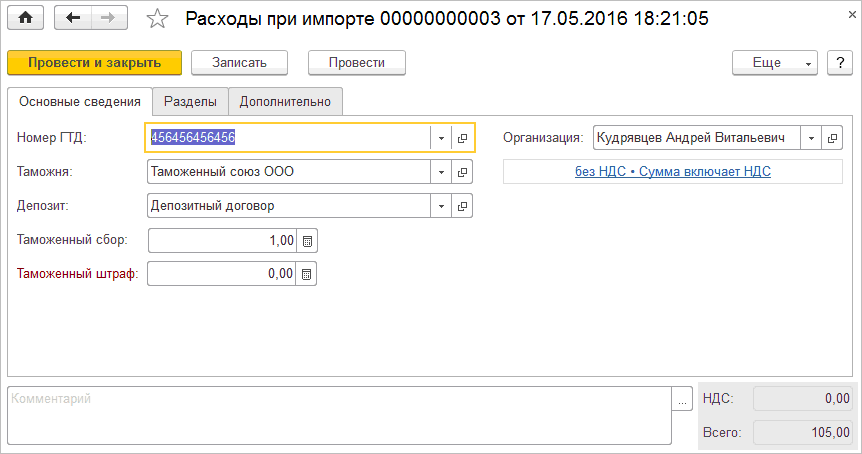
Task: Open calculator for Таможенный сбор field
Action: pos(307,241)
